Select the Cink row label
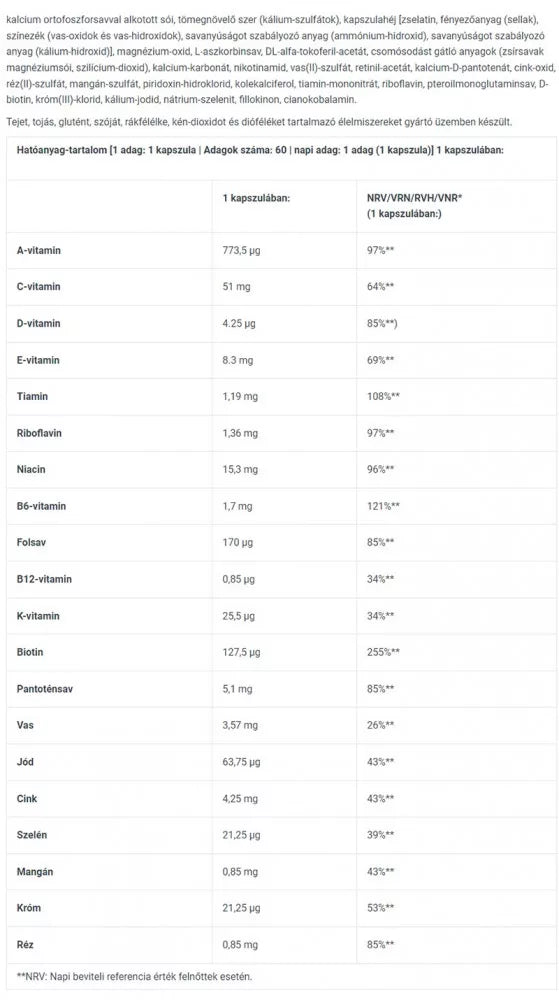559x1000 pixels. pyautogui.click(x=27, y=798)
